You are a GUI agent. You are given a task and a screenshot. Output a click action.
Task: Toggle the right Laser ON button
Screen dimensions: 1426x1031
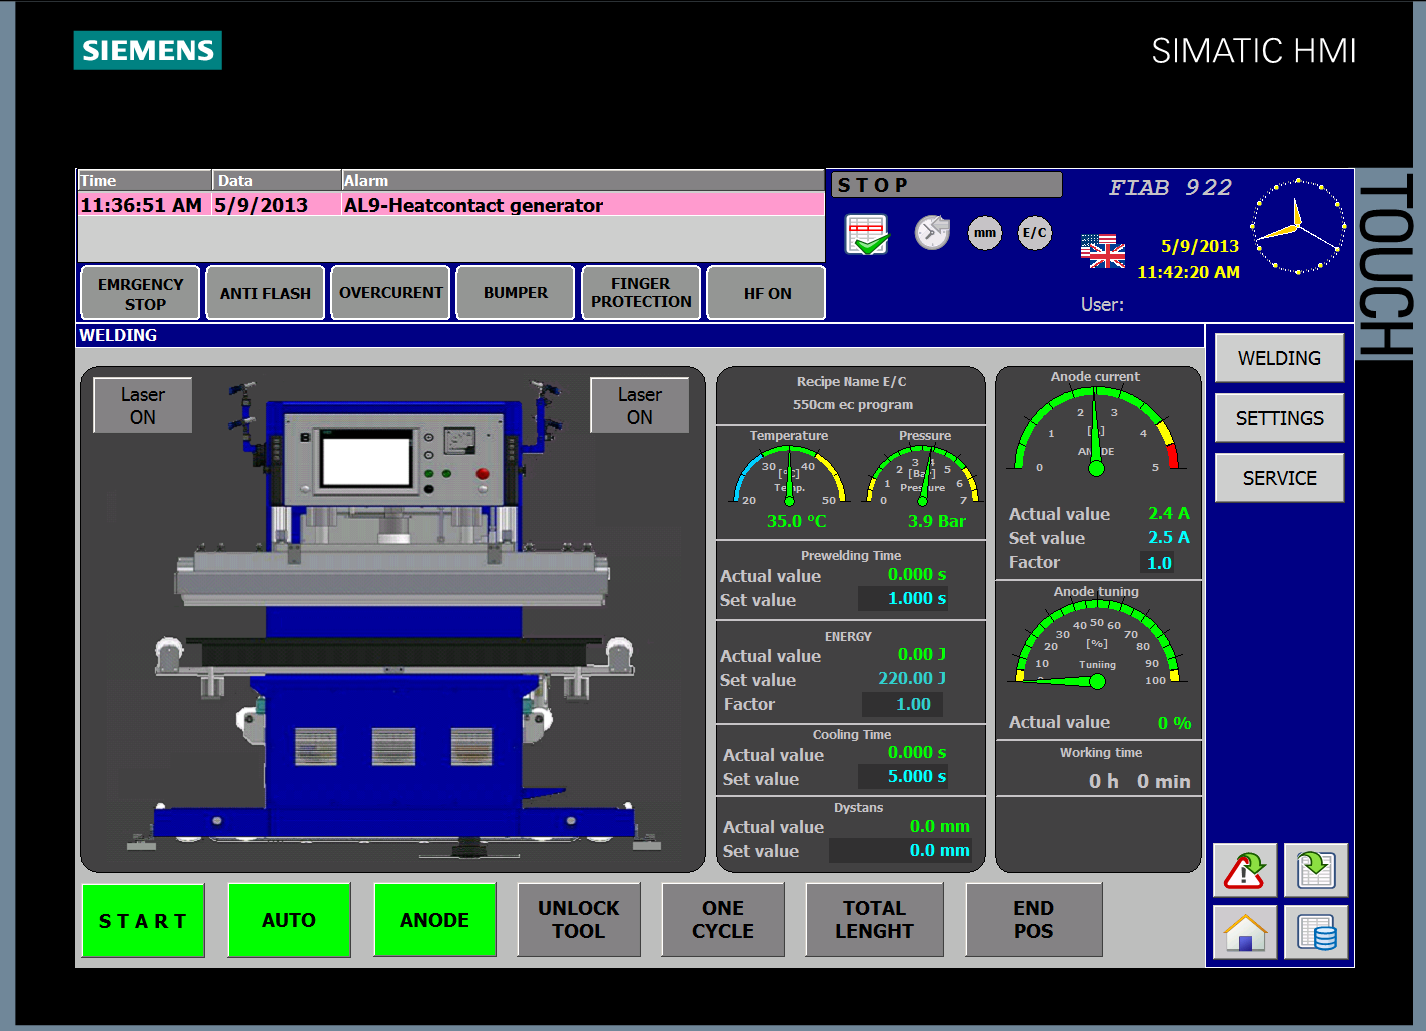point(639,406)
